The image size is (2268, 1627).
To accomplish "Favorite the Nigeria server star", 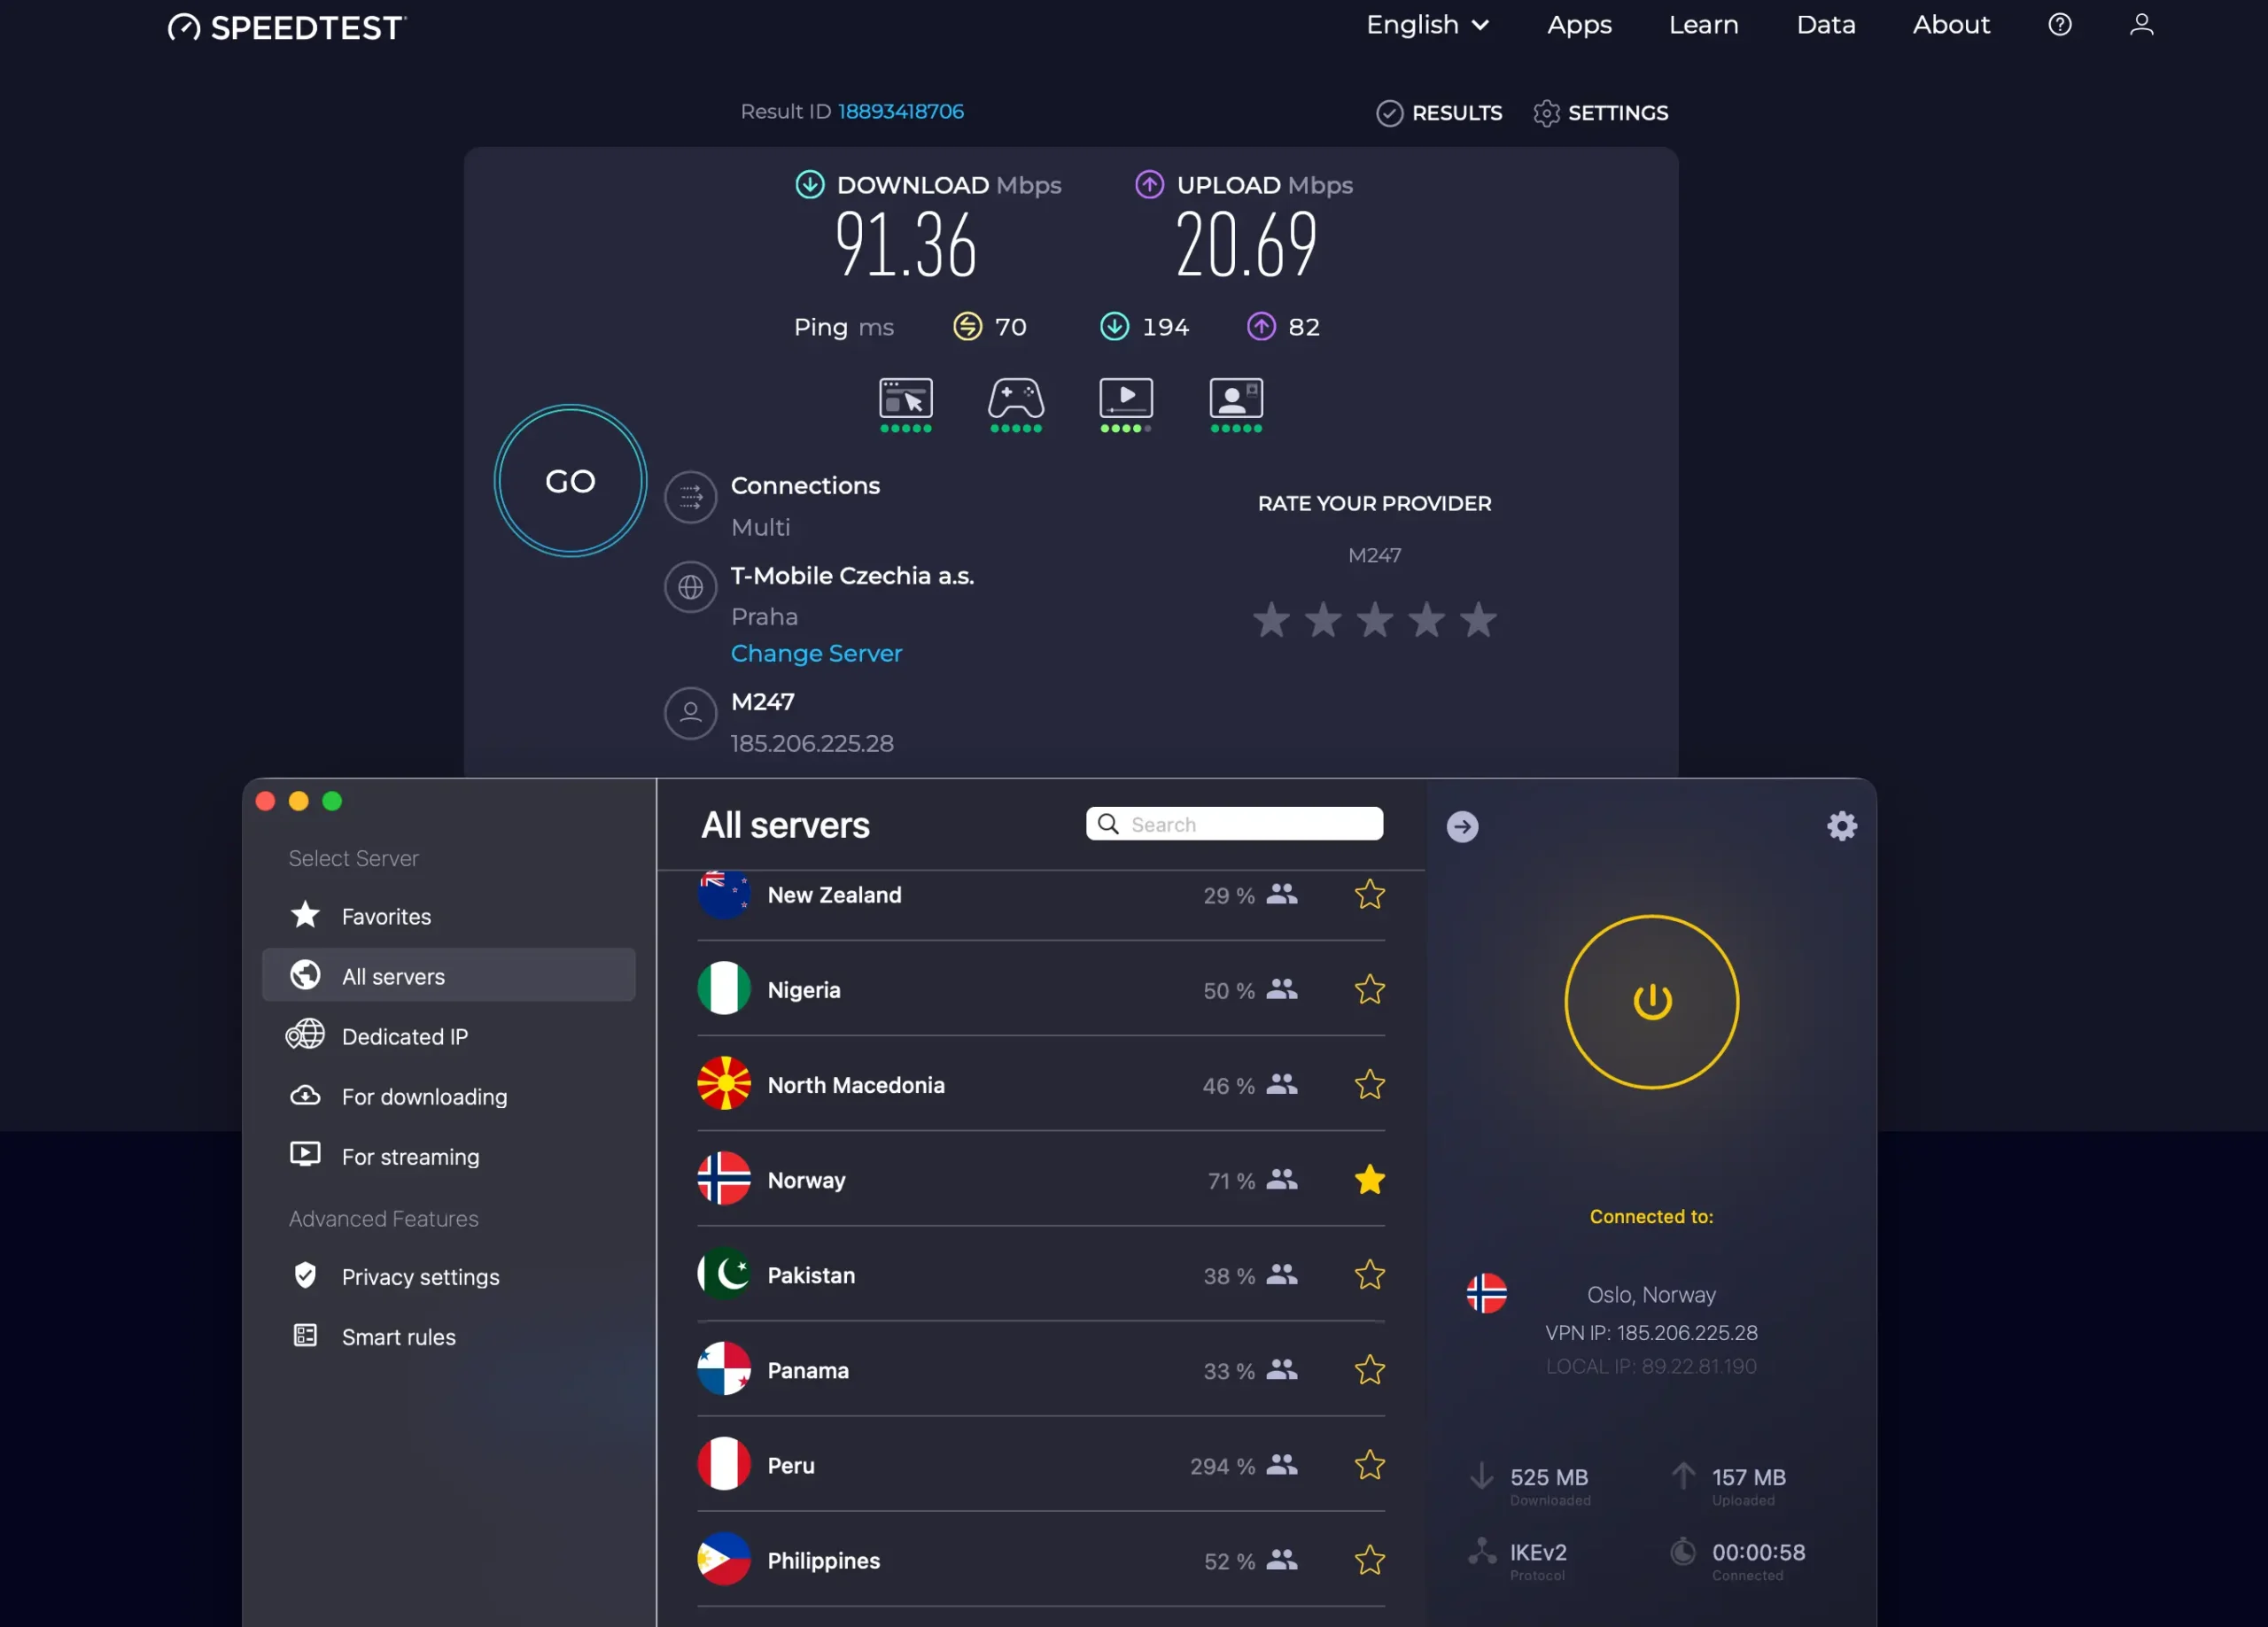I will (1369, 990).
